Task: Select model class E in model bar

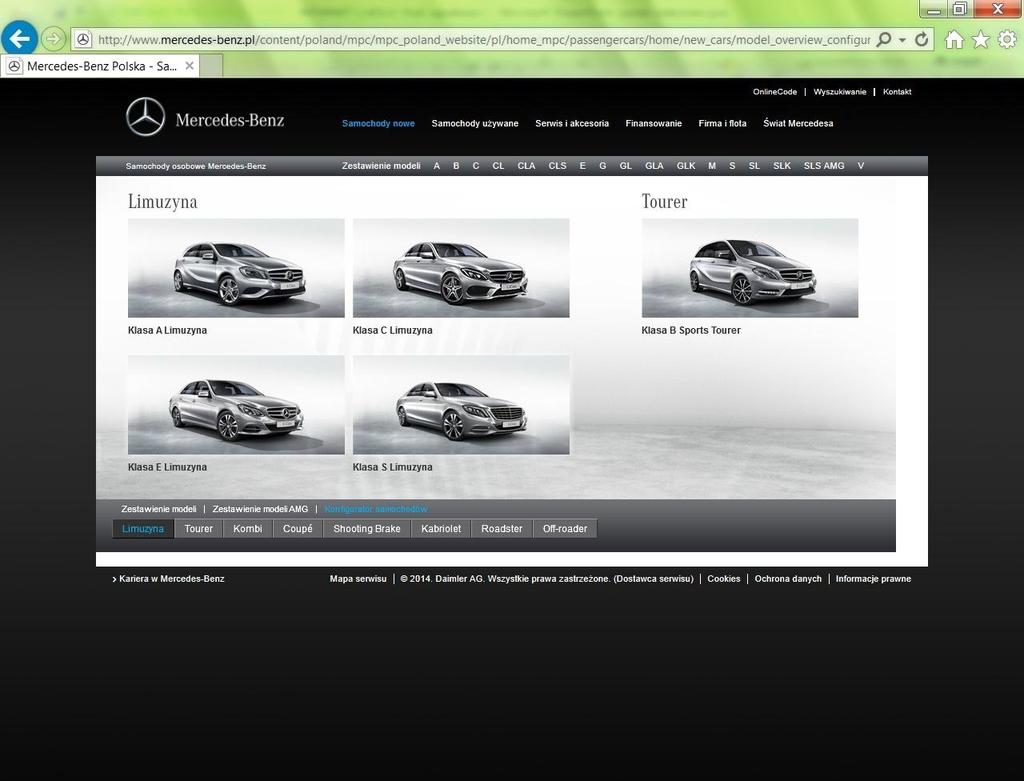Action: click(583, 166)
